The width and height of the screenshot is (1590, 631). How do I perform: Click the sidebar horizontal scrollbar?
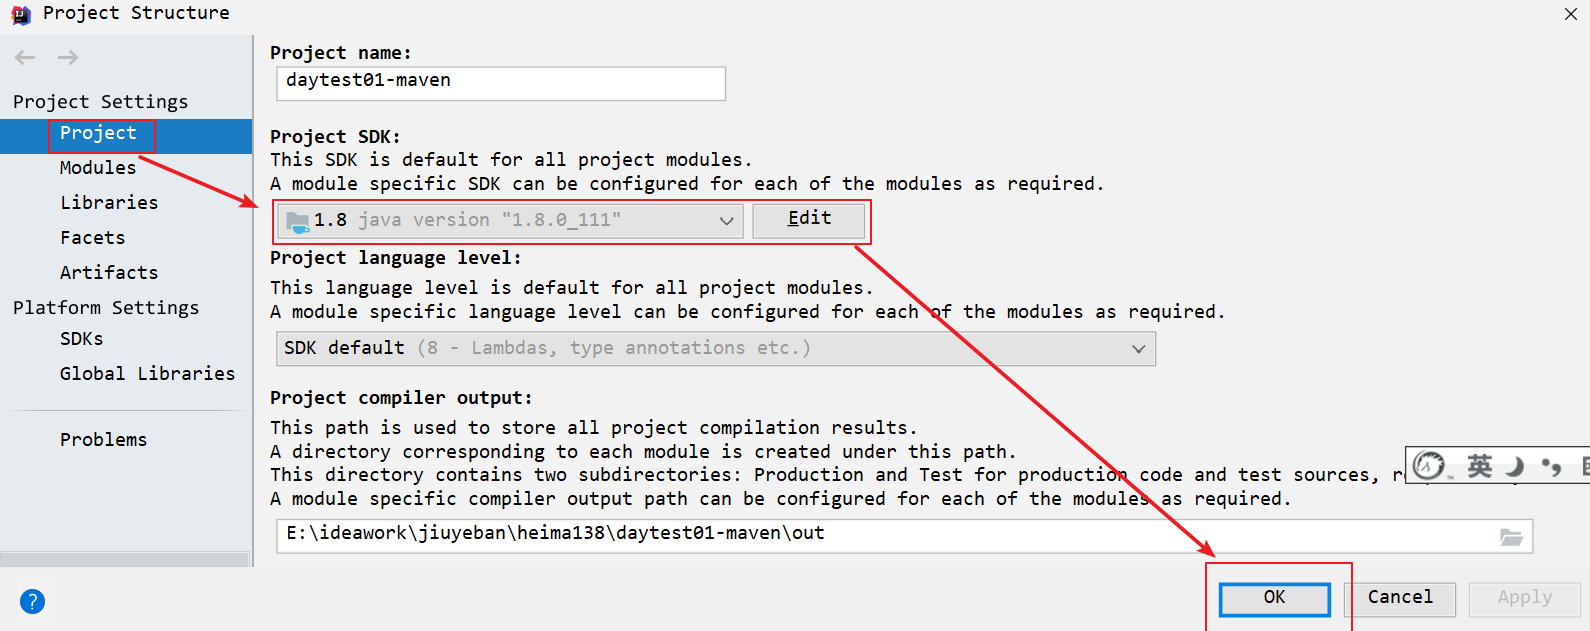(125, 559)
